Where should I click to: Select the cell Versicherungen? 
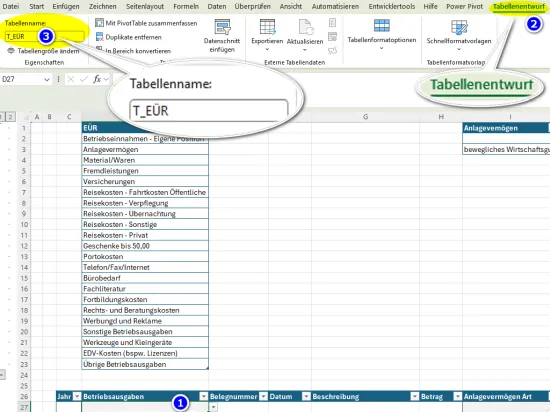click(x=145, y=181)
